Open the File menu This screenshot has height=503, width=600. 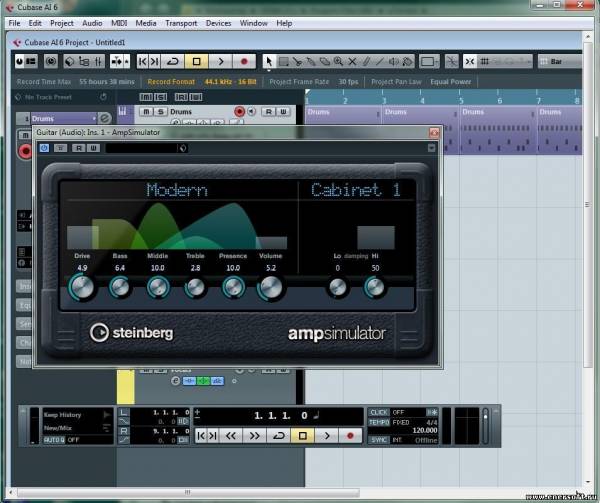tap(15, 23)
